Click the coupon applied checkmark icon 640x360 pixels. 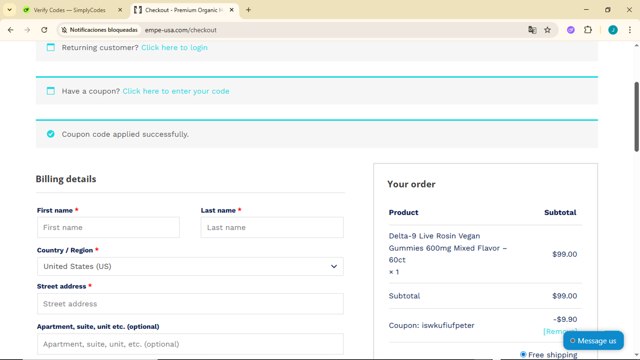click(x=51, y=134)
